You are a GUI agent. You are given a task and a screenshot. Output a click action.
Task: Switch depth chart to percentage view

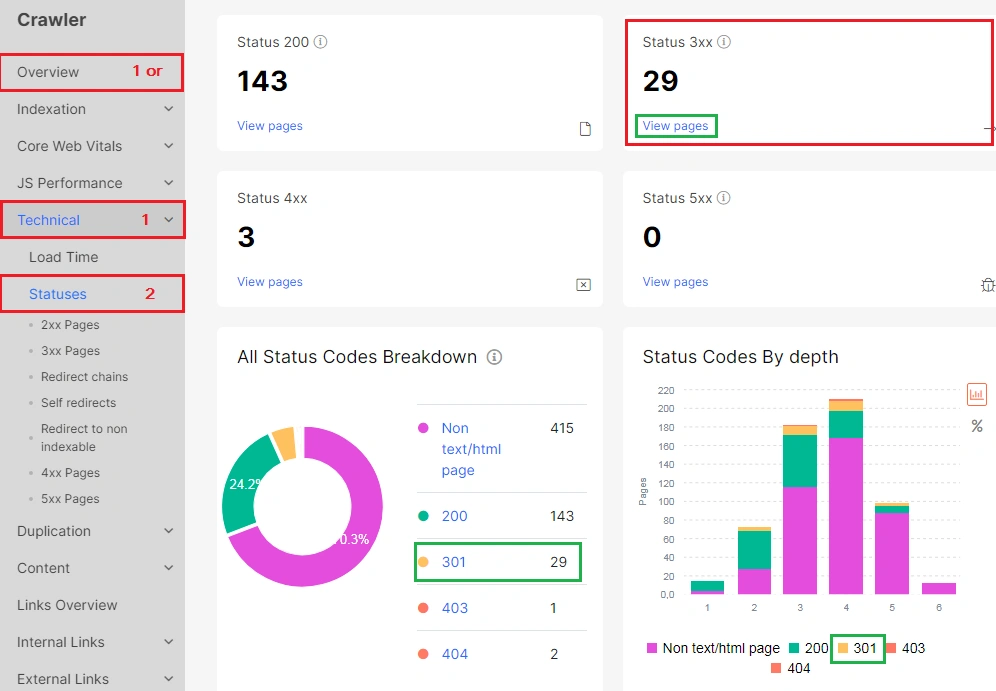977,426
